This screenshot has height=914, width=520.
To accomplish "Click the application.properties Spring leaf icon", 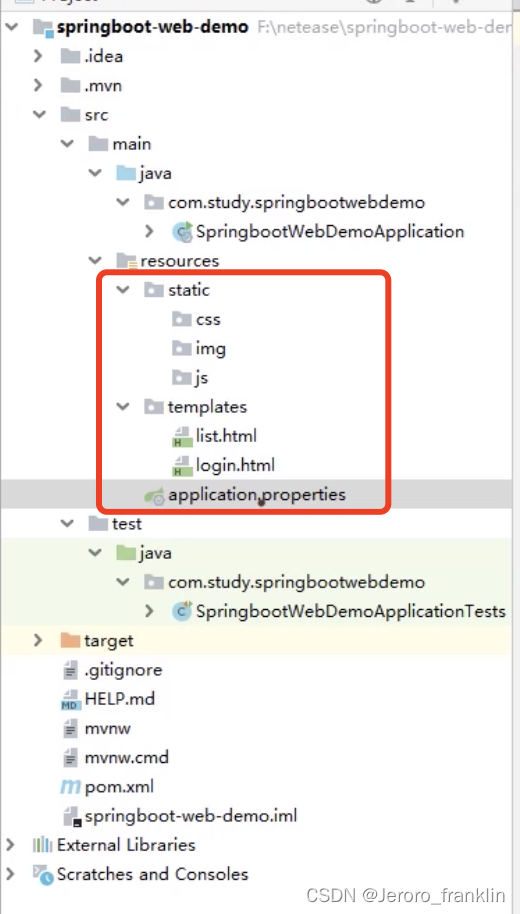I will [154, 495].
